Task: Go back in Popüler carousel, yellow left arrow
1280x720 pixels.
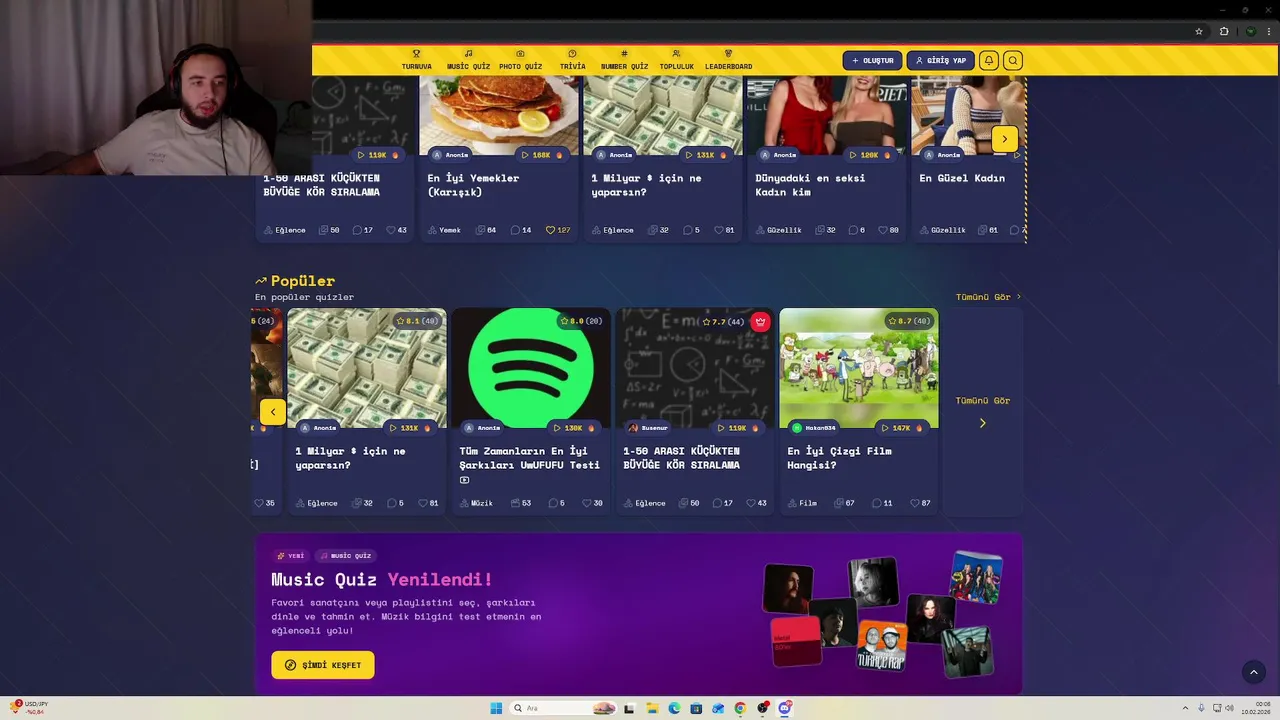Action: 272,412
